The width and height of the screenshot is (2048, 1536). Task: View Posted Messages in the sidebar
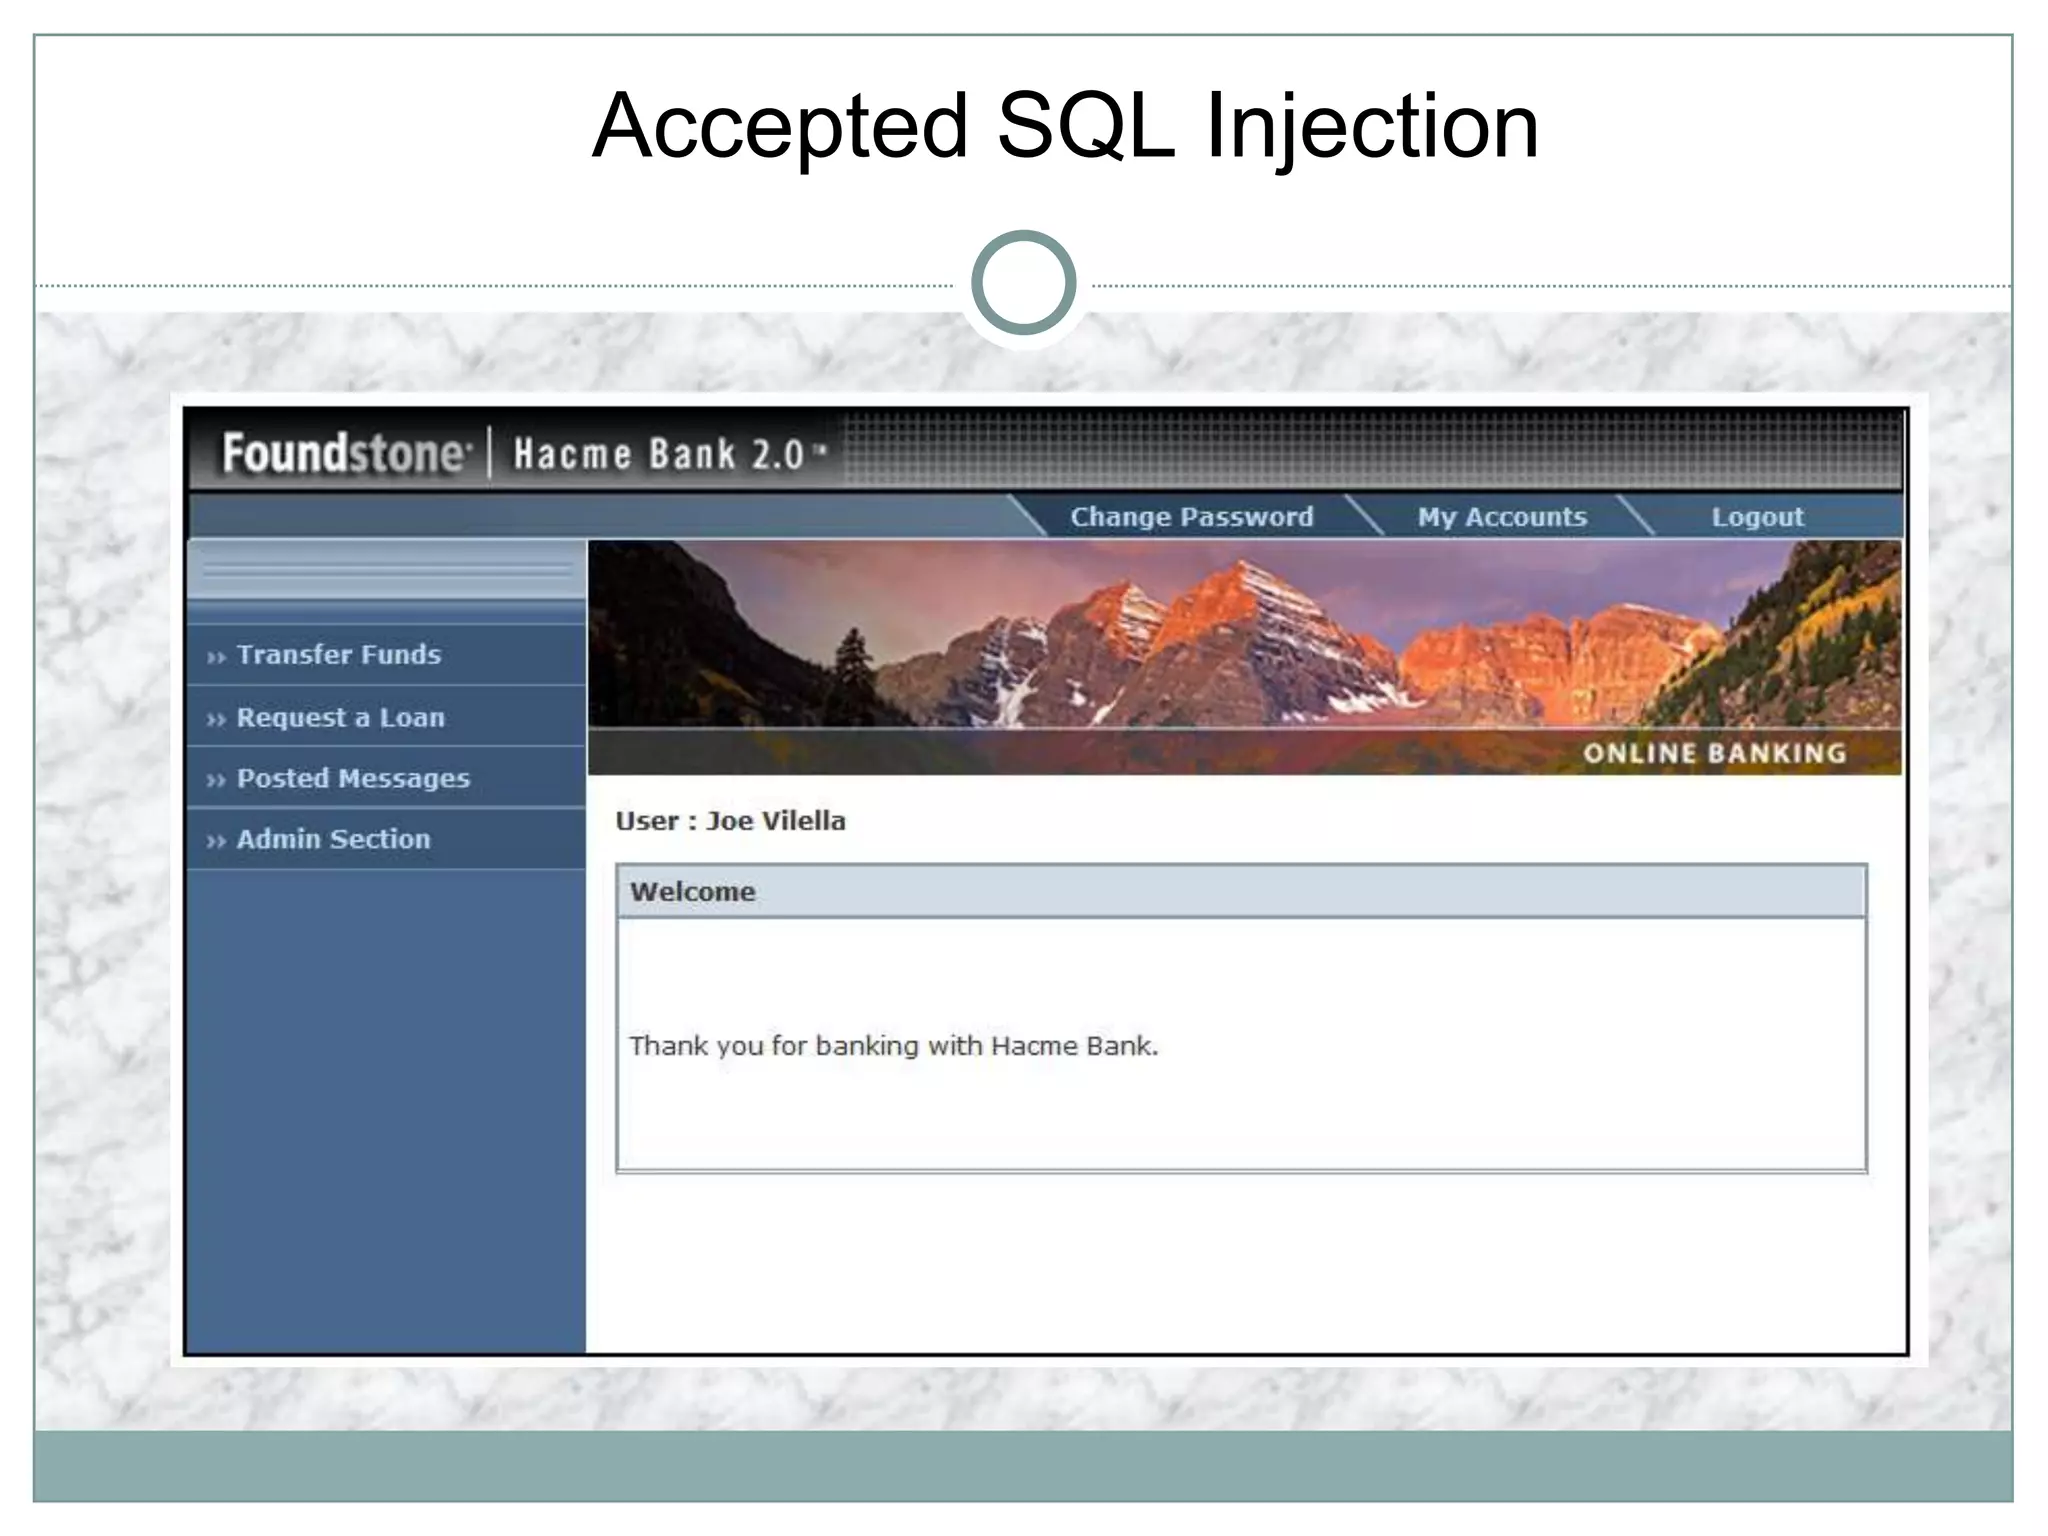[x=352, y=779]
